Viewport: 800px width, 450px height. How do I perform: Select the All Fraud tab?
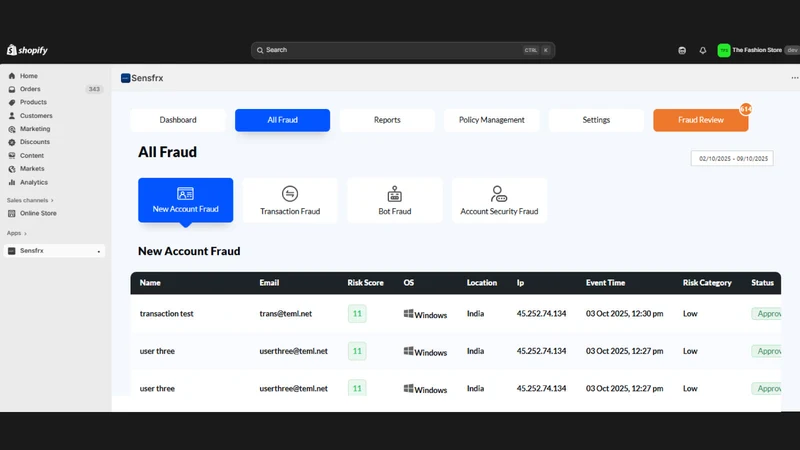[282, 120]
